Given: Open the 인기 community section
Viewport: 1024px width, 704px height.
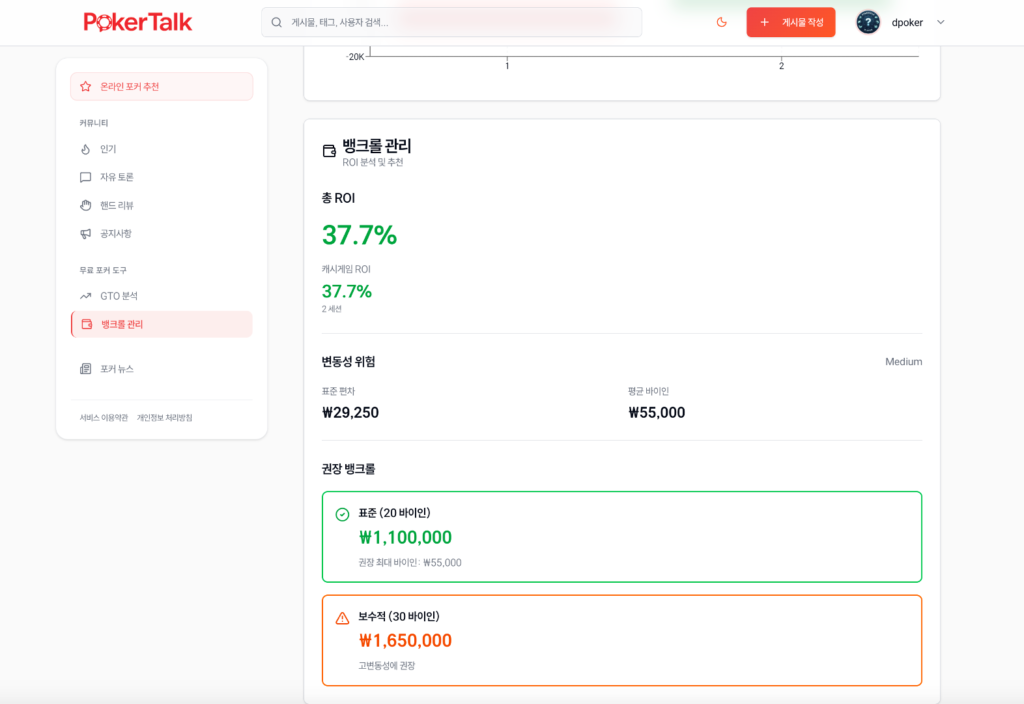Looking at the screenshot, I should click(162, 149).
